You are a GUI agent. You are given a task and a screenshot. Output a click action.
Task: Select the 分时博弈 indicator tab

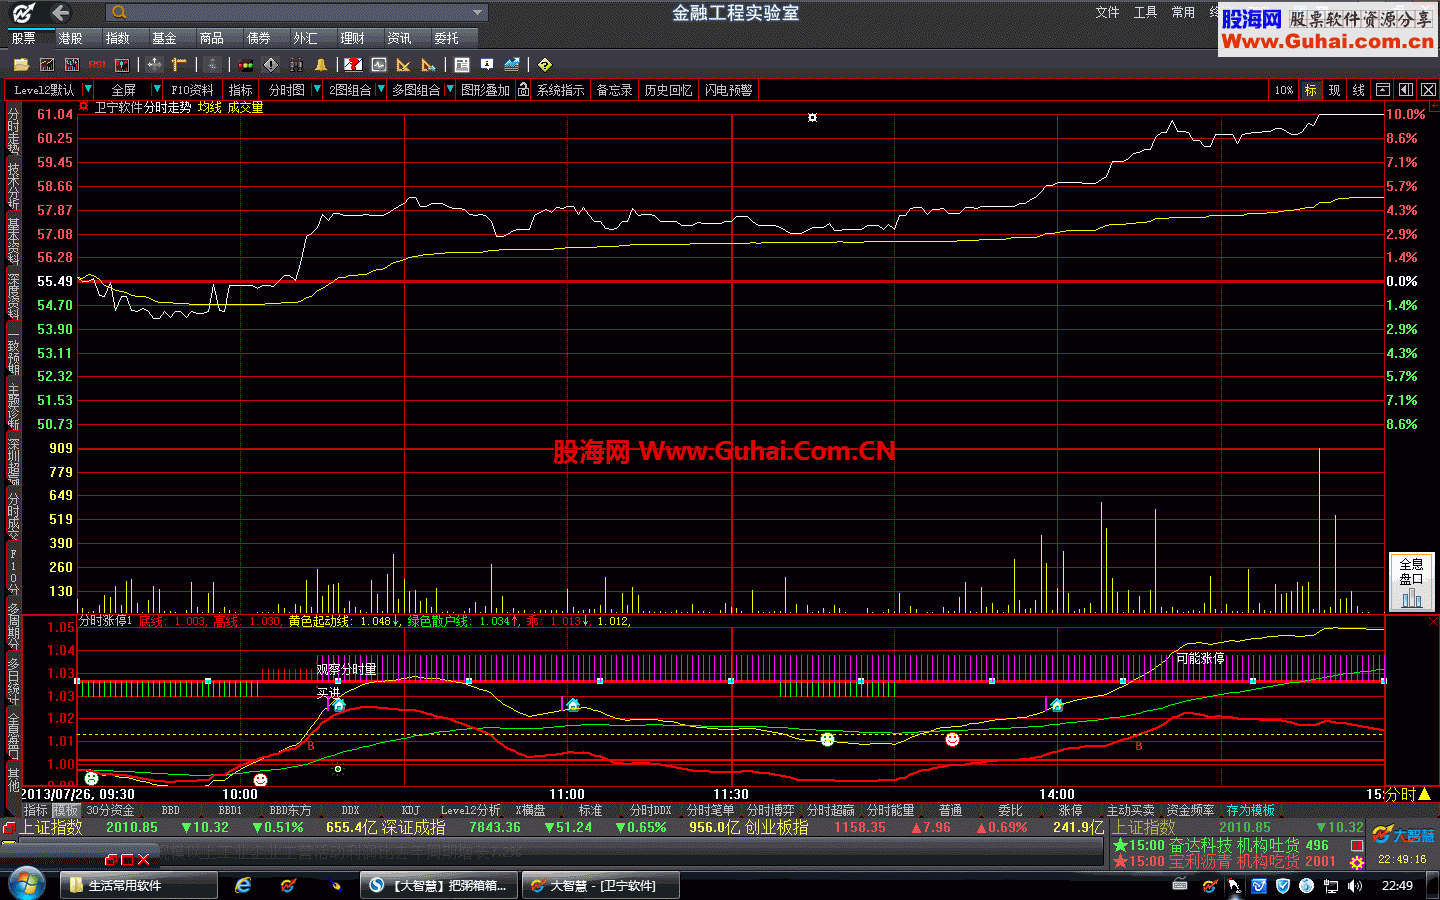770,811
